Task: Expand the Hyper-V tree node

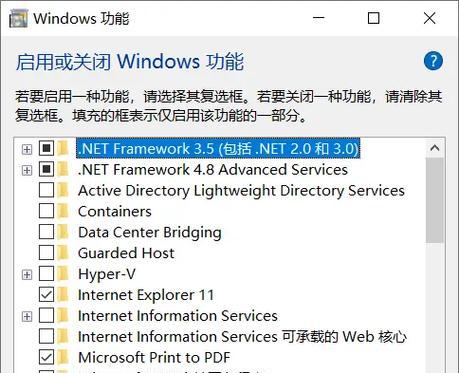Action: pyautogui.click(x=27, y=275)
